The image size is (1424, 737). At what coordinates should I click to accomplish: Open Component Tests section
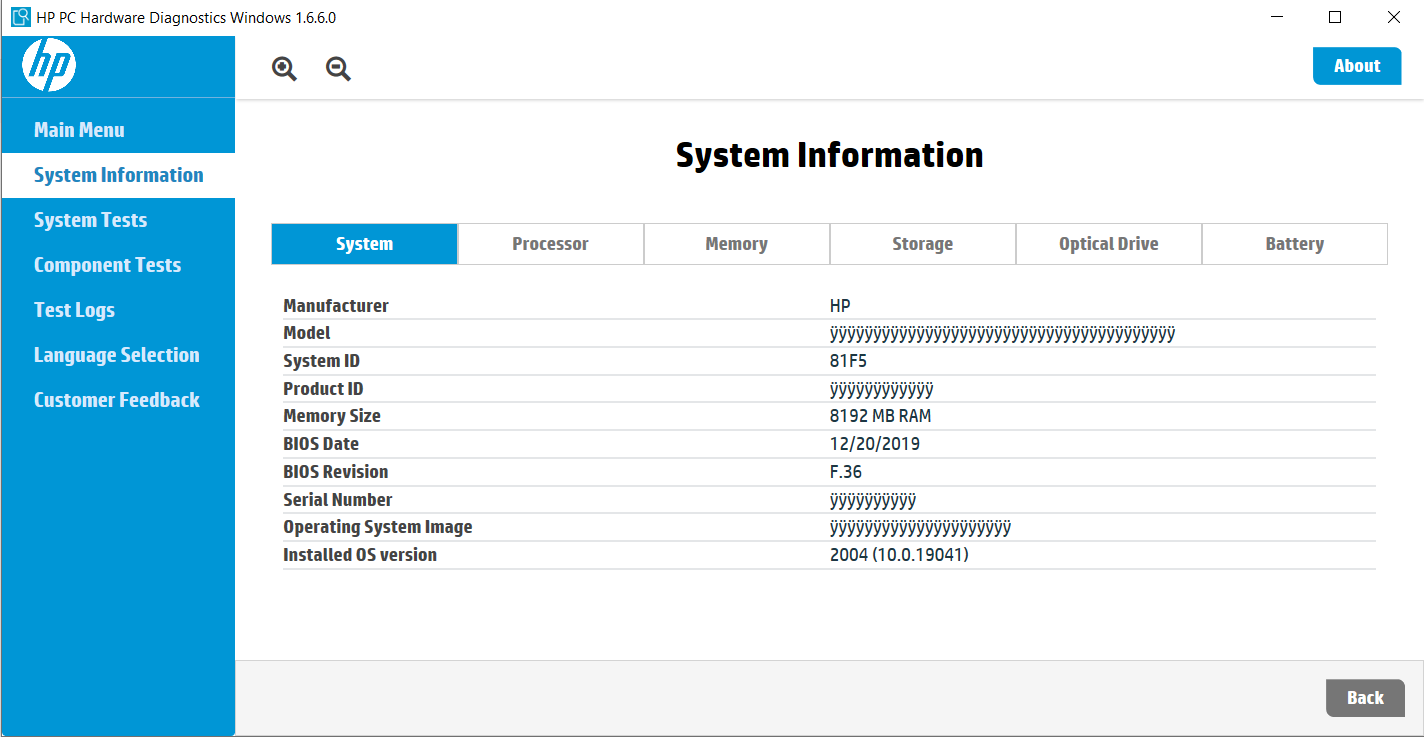click(107, 265)
